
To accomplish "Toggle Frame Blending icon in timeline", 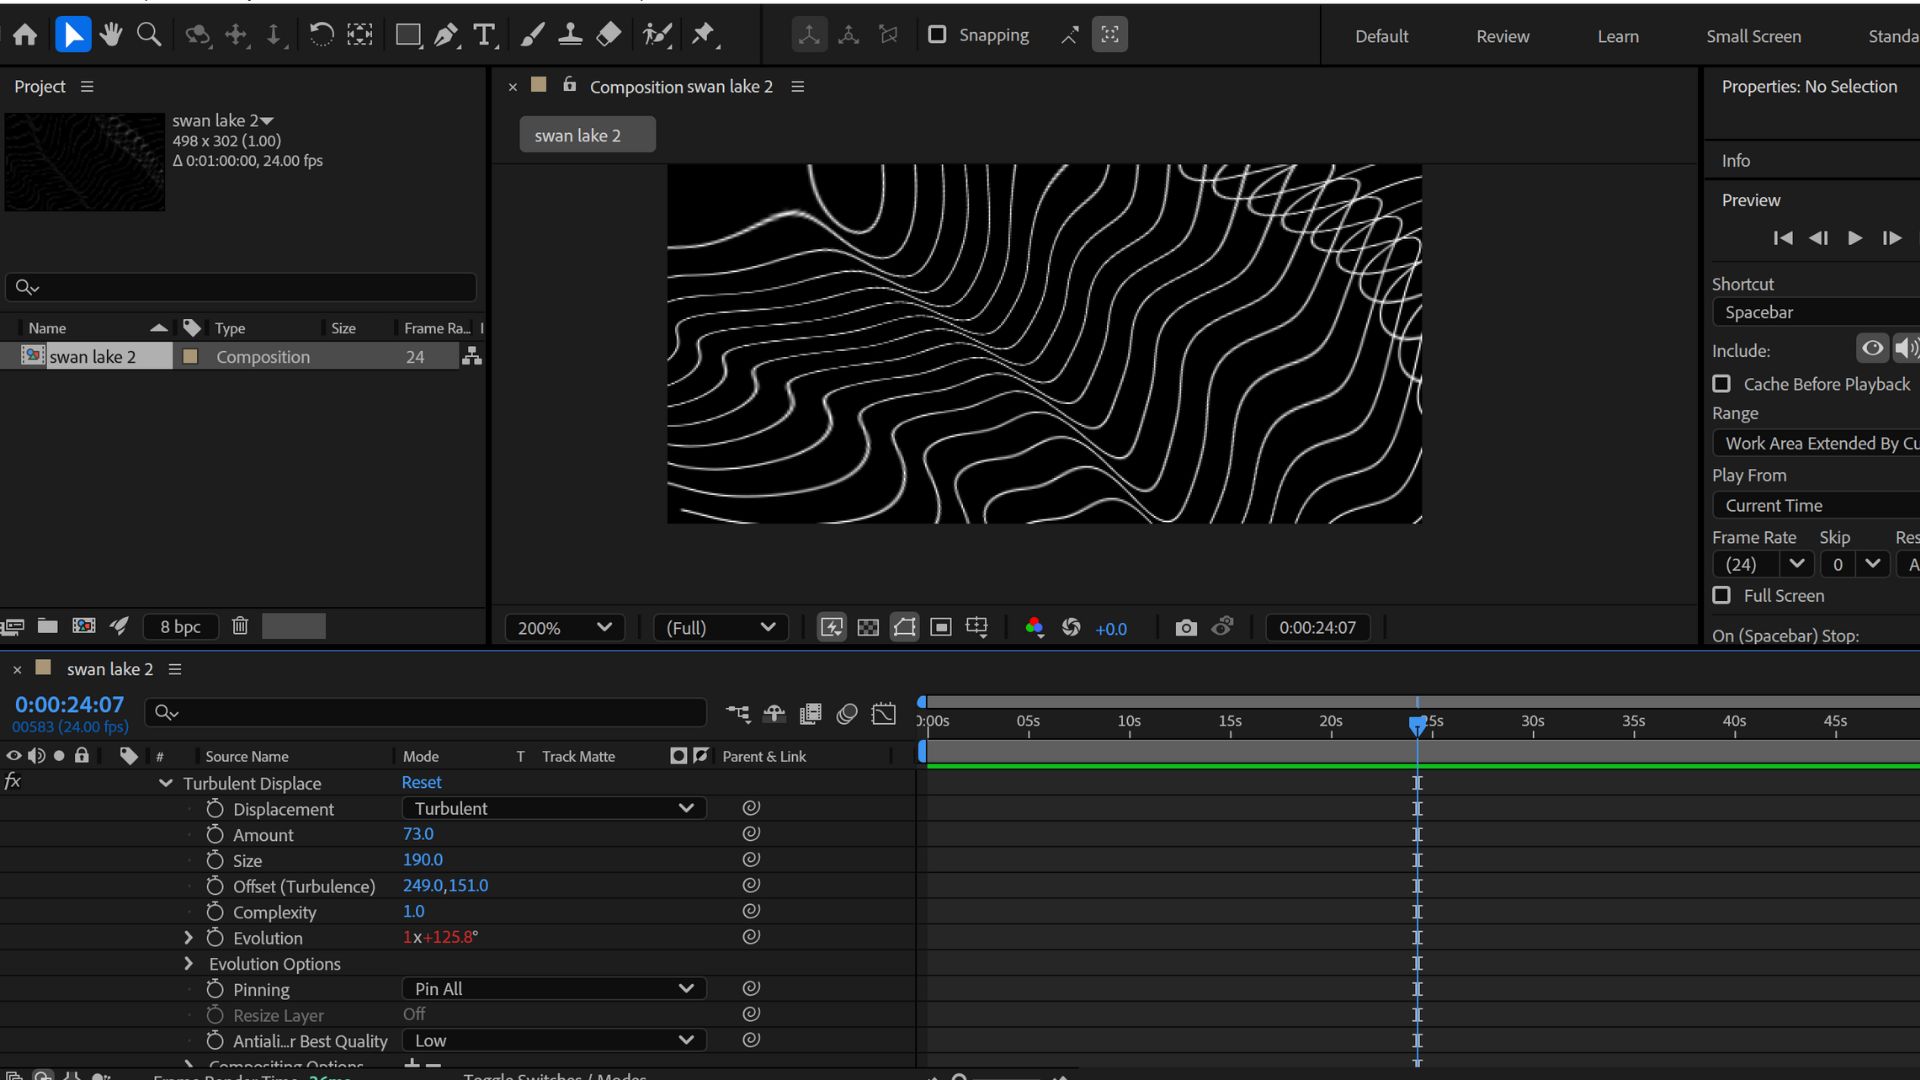I will pos(811,713).
